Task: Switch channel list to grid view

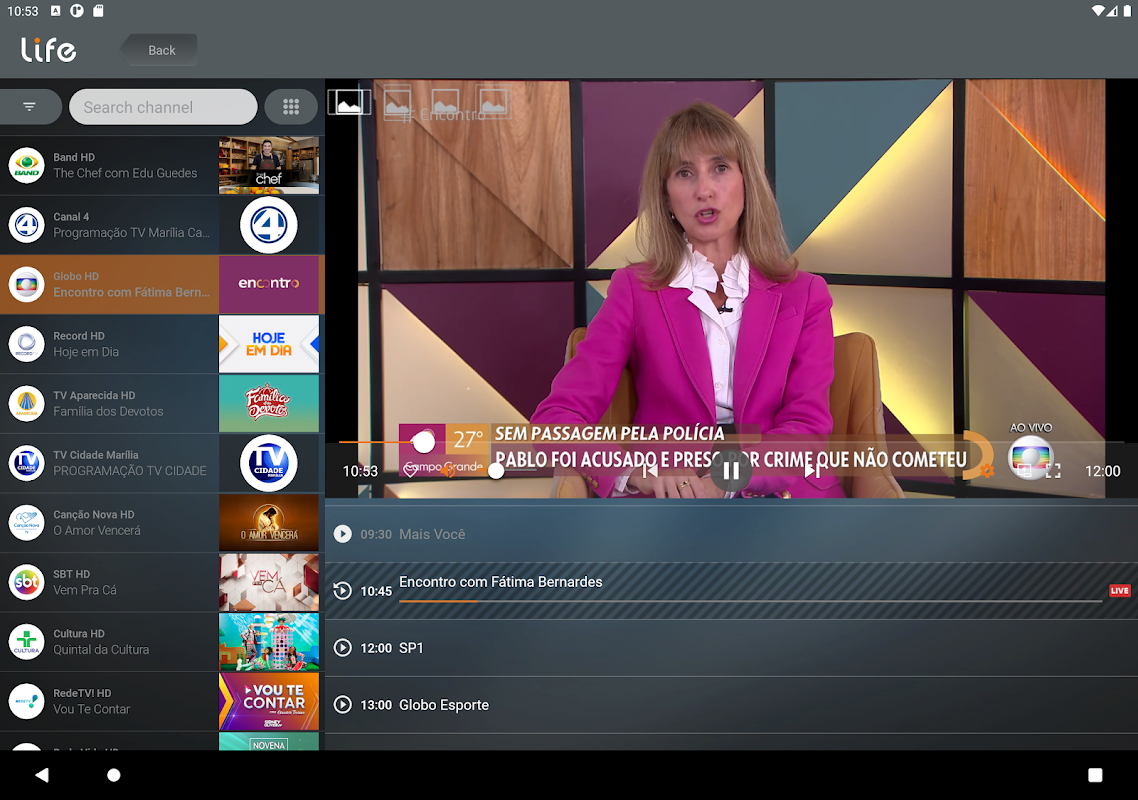Action: [x=291, y=107]
